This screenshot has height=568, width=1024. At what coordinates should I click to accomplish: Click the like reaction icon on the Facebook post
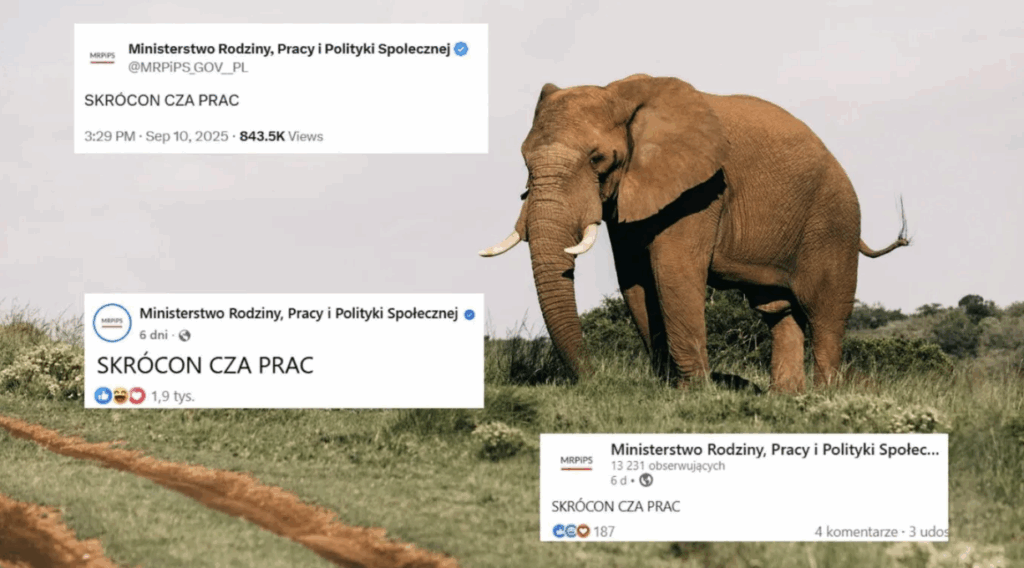tap(103, 396)
